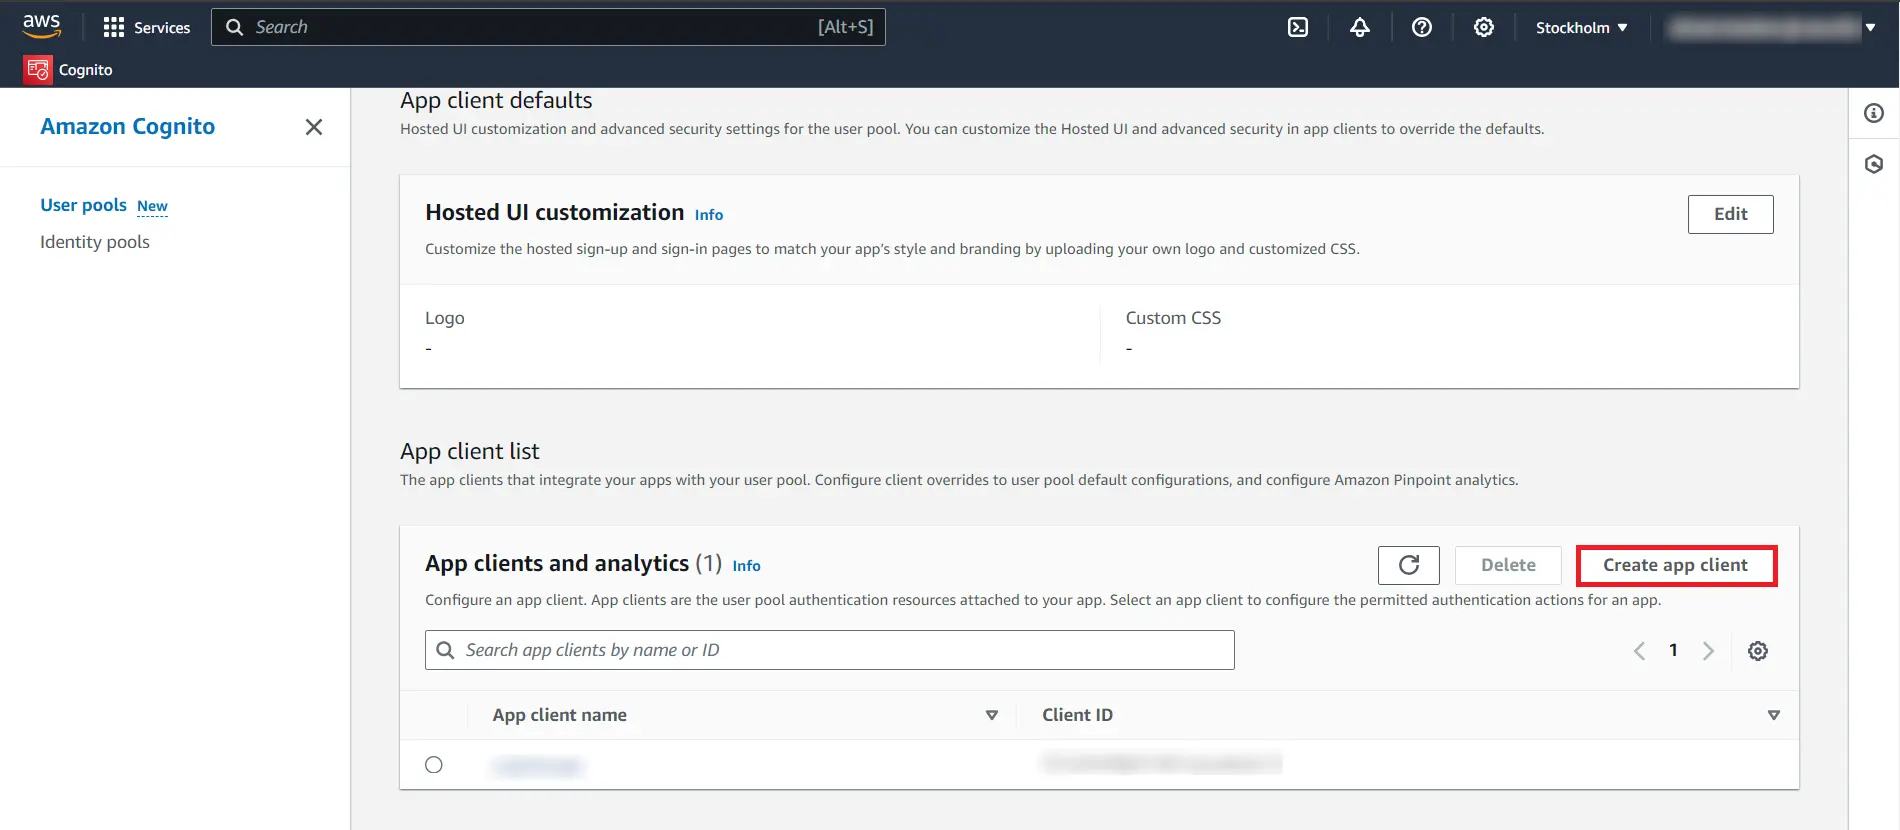Click the Custom CSS label
Viewport: 1900px width, 830px height.
[1173, 318]
